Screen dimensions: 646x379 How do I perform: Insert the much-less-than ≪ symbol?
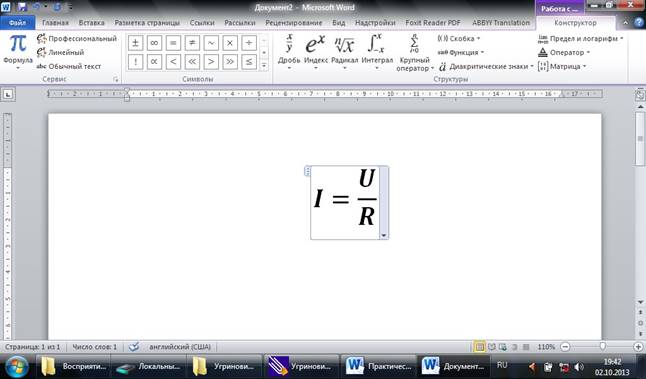tap(192, 62)
